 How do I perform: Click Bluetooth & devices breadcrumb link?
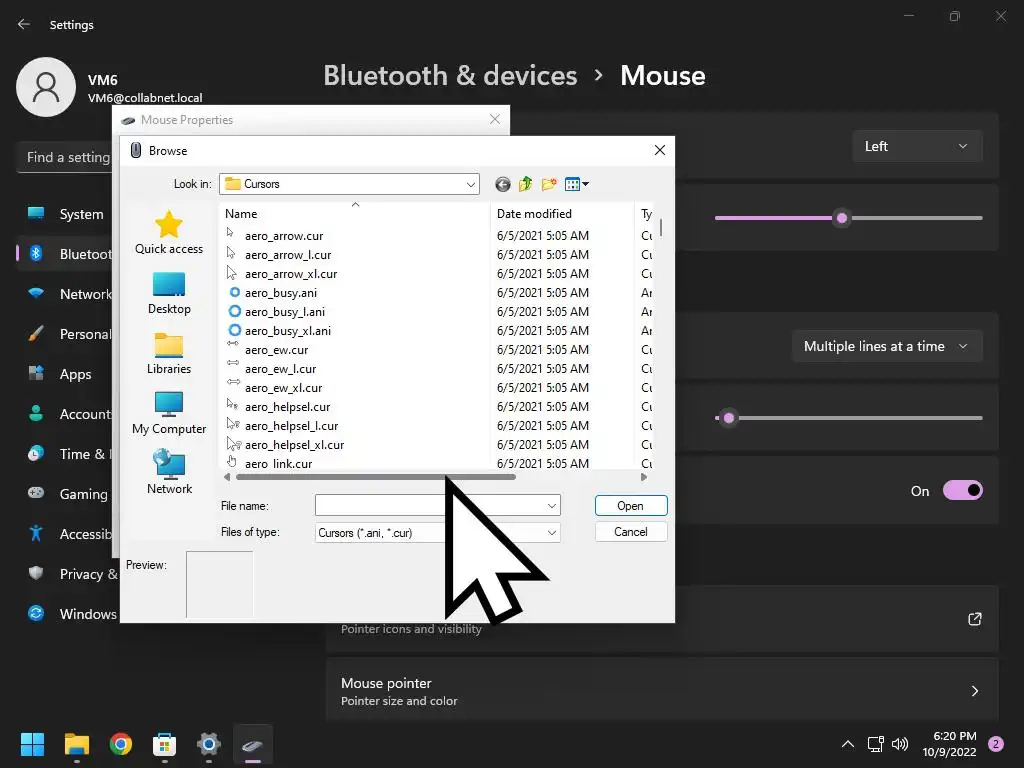pyautogui.click(x=450, y=76)
